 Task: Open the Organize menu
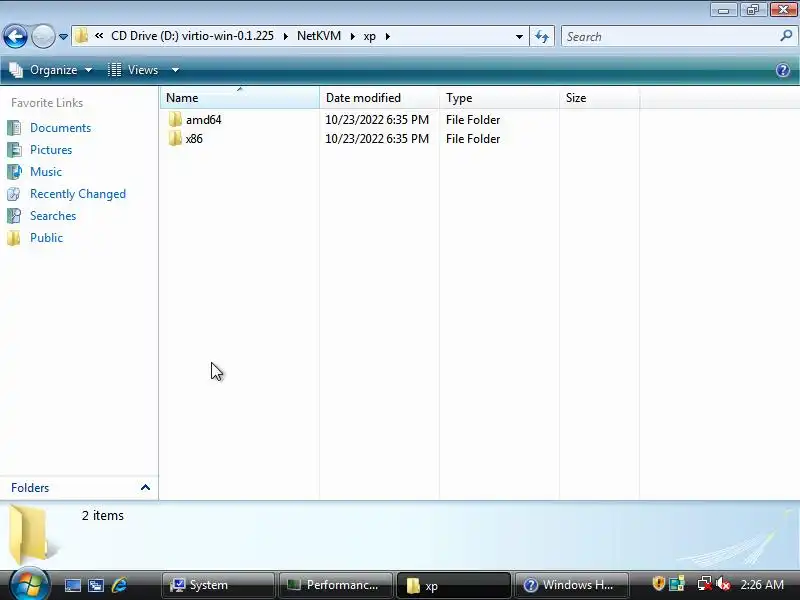tap(51, 70)
